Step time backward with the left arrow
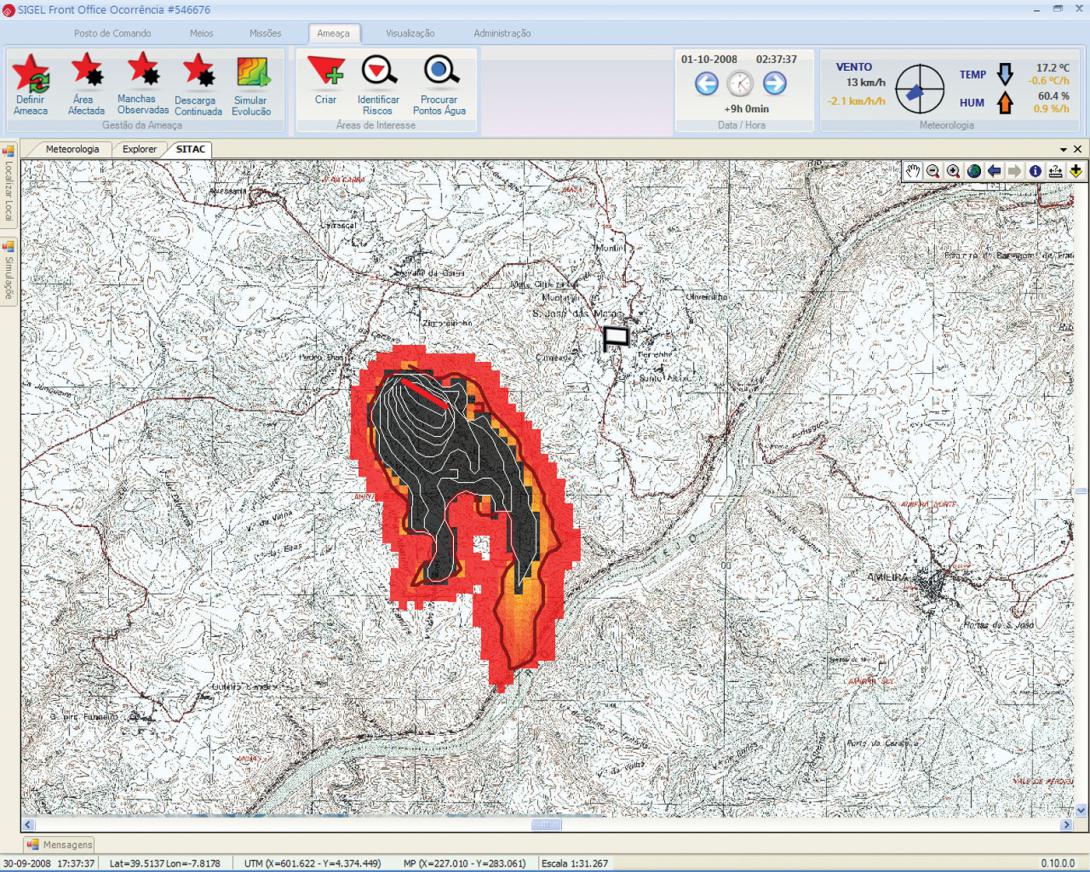Image resolution: width=1090 pixels, height=872 pixels. coord(706,84)
